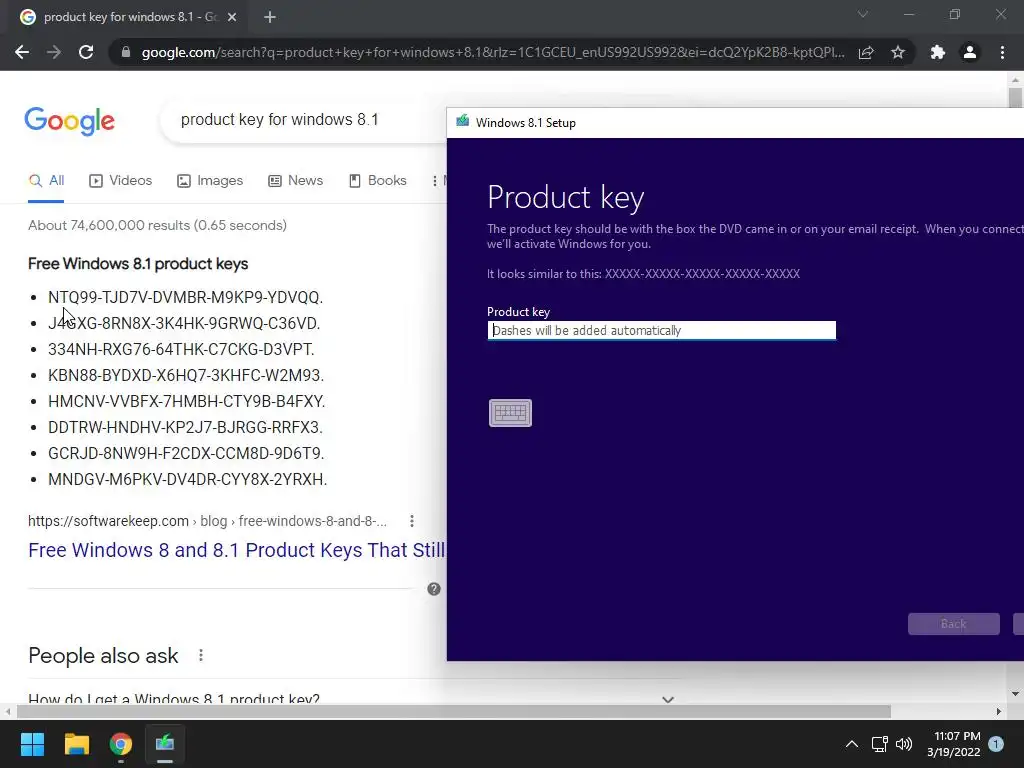Click the key KBN88-BYDXD-X6HQ7-3KHFC-W2M93

(x=186, y=376)
